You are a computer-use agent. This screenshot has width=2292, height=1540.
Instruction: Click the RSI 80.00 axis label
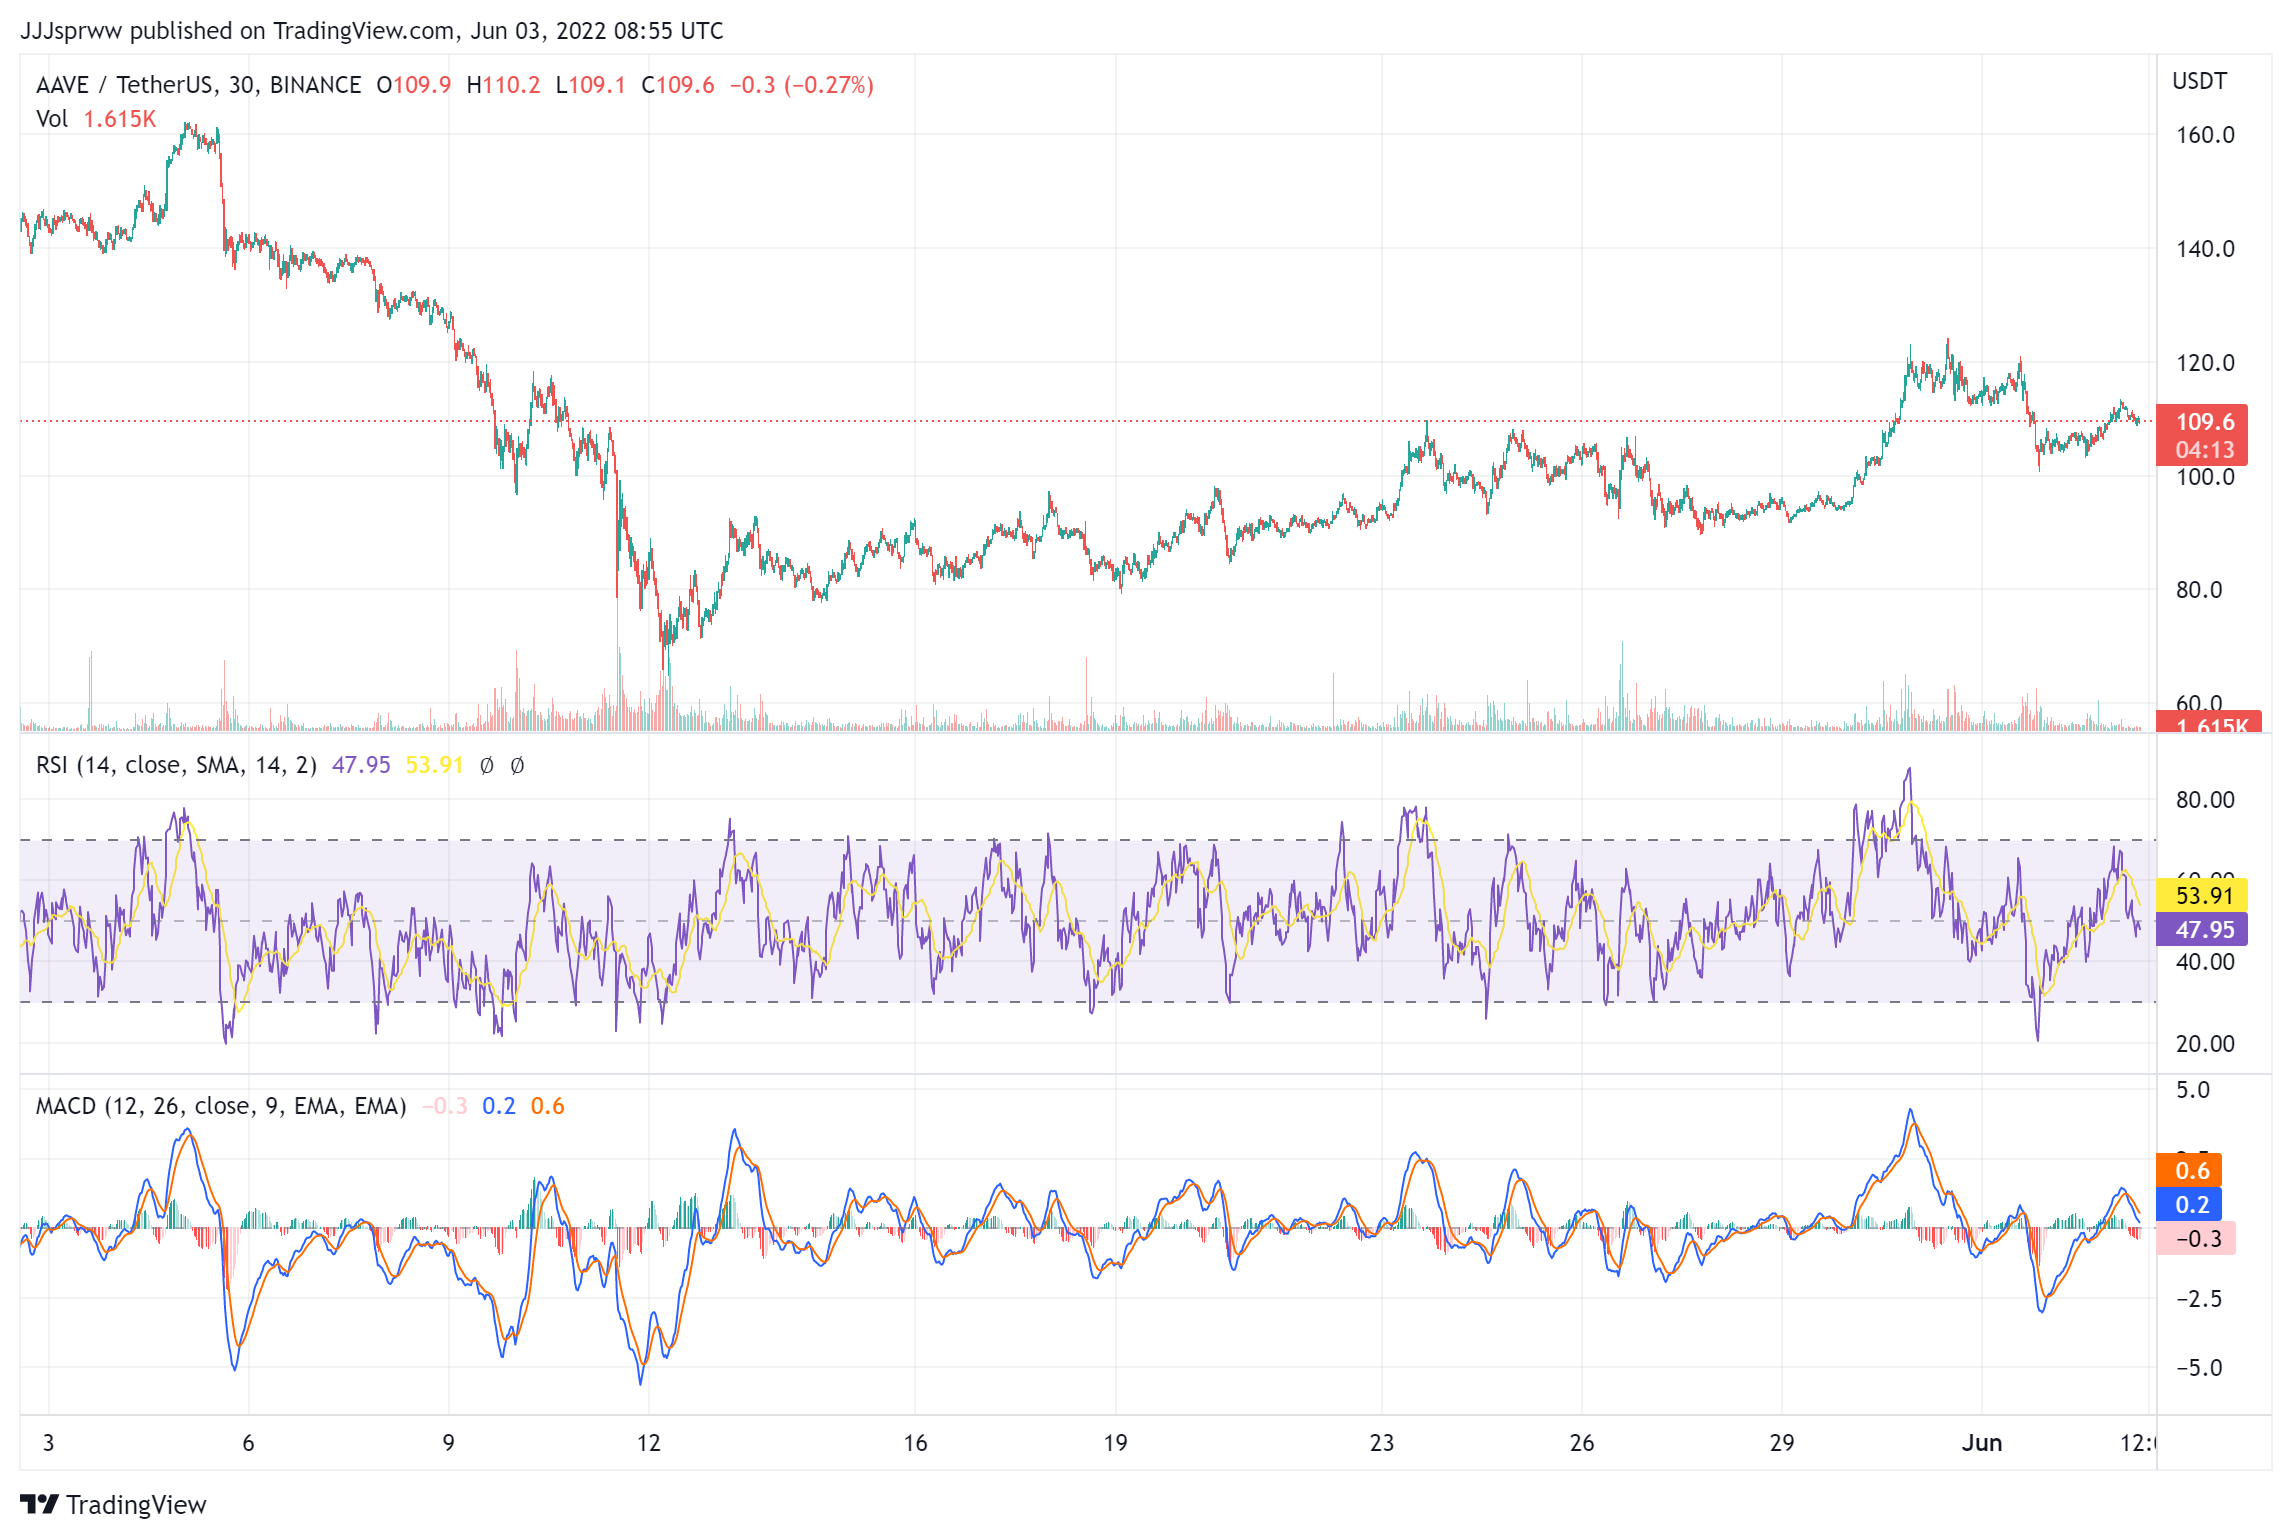coord(2204,800)
